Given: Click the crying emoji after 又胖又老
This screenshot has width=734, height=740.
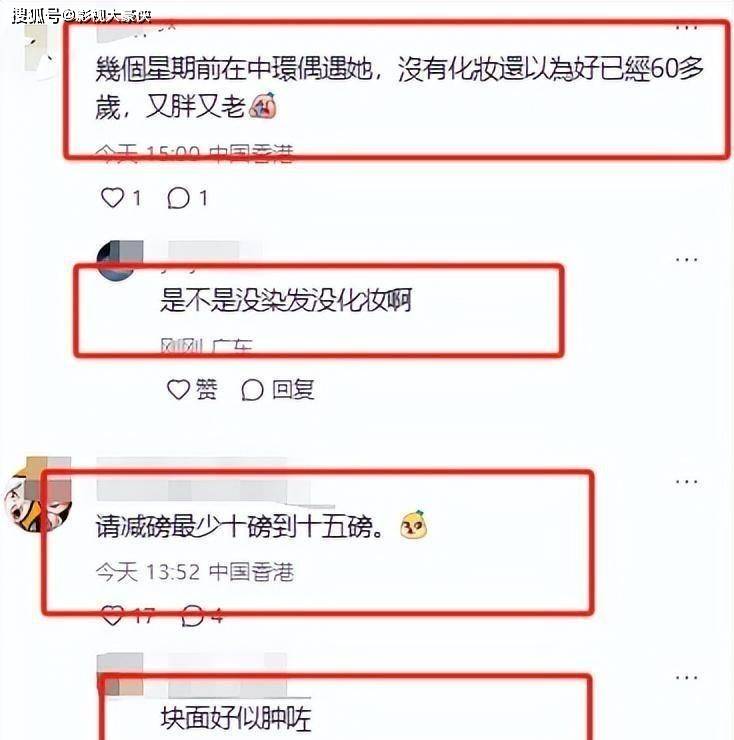Looking at the screenshot, I should (x=263, y=105).
